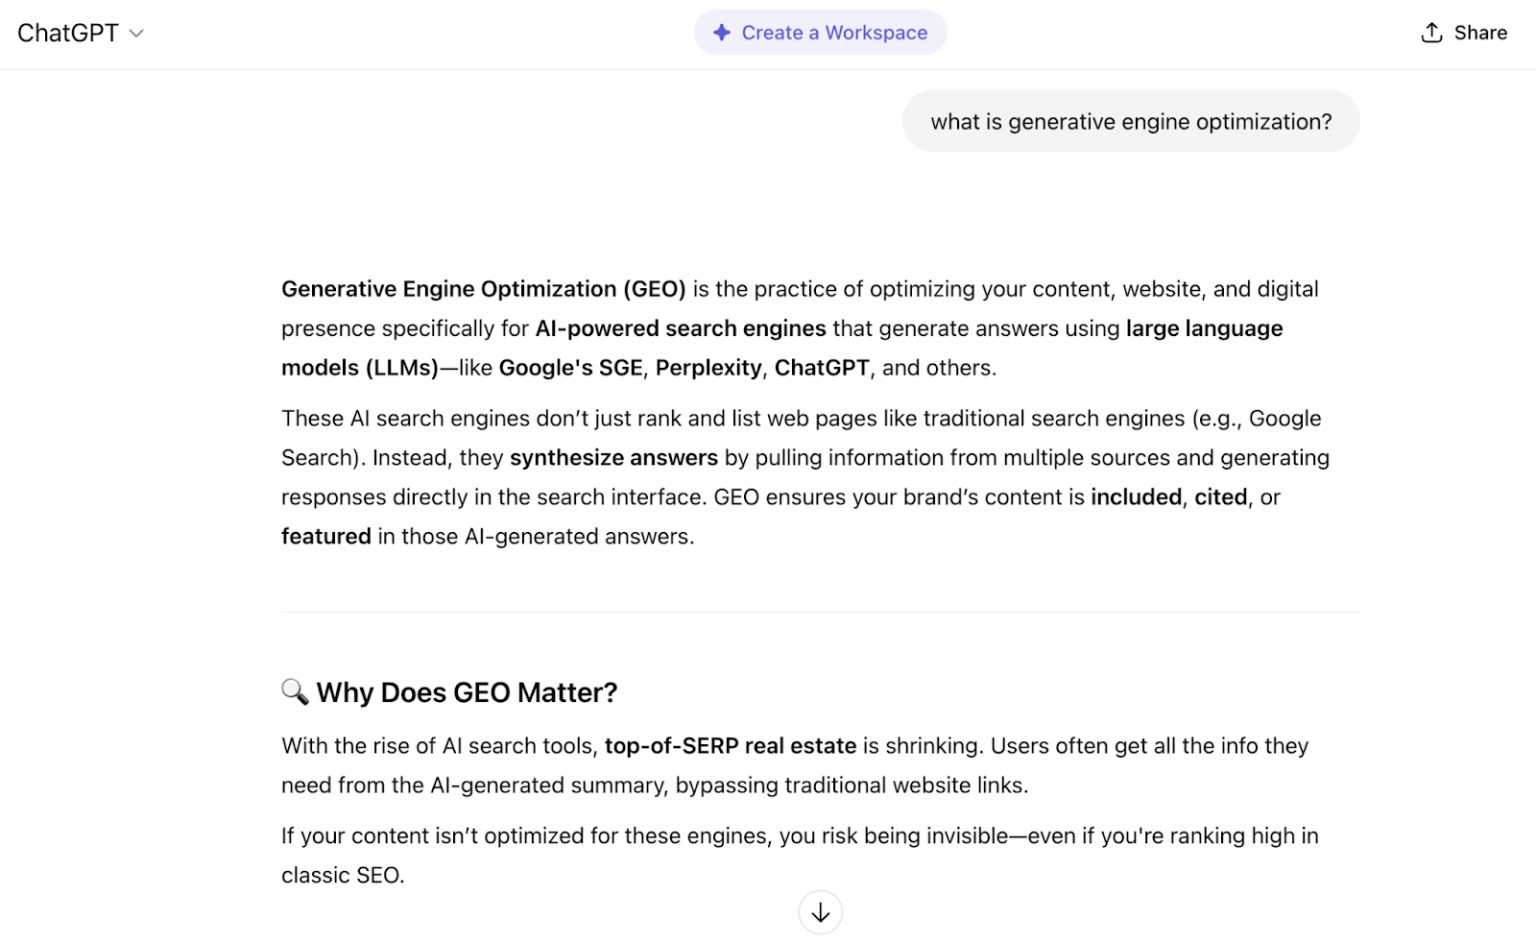Click the magnifying glass emoji next to Why Does GEO Matter
1536x943 pixels.
click(293, 691)
